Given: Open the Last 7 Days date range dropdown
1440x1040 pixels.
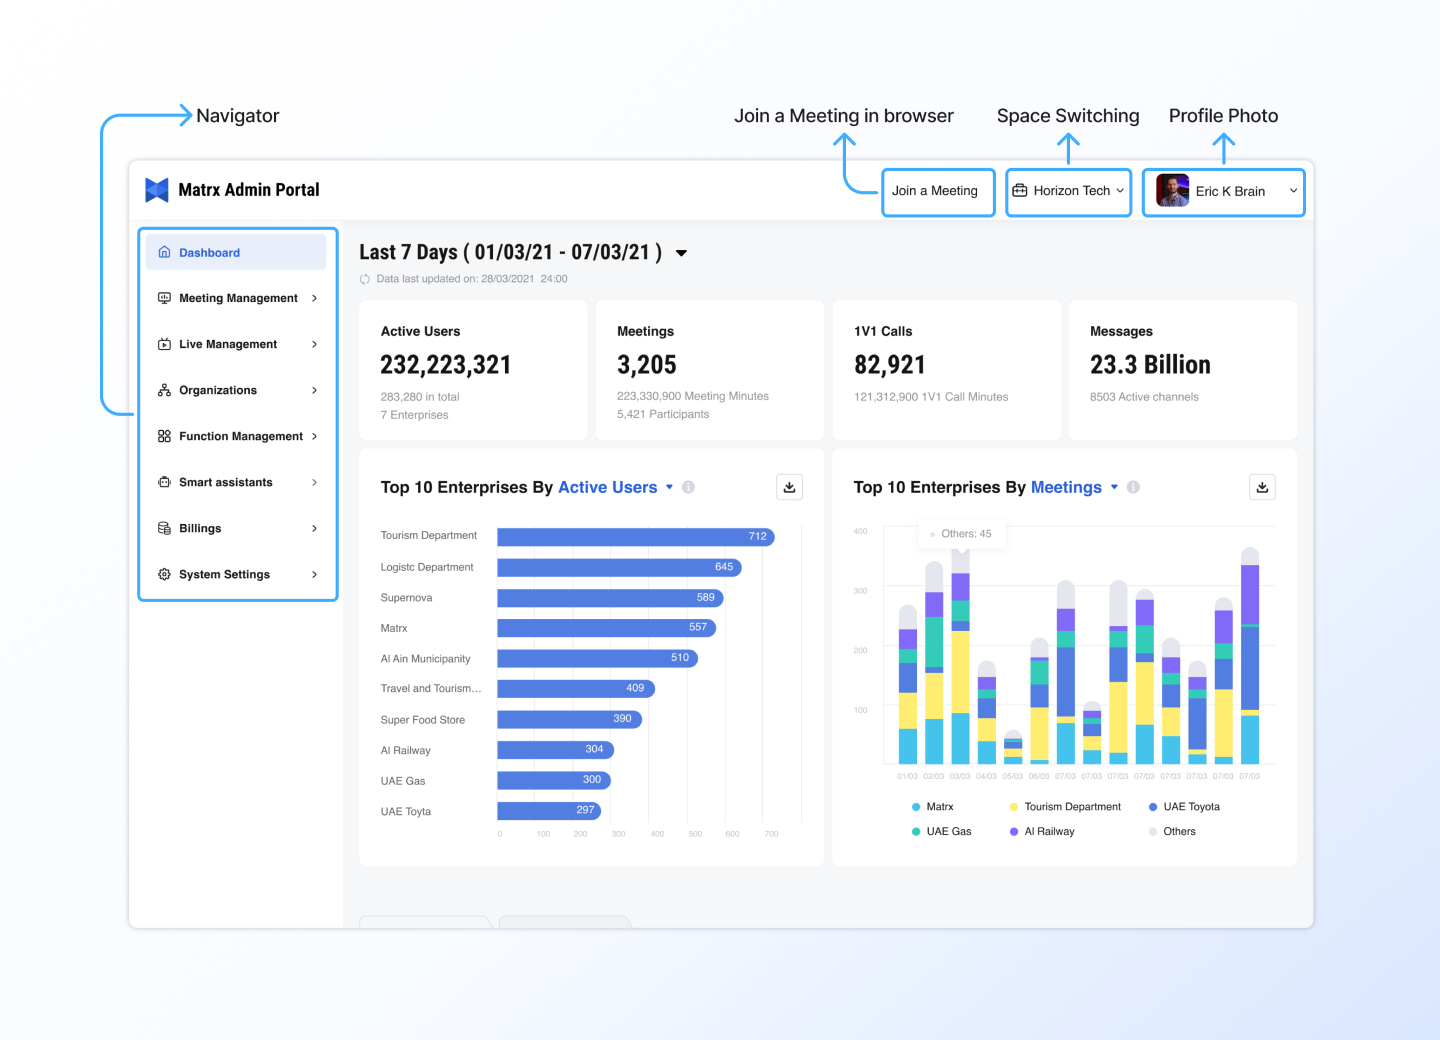Looking at the screenshot, I should (x=681, y=253).
